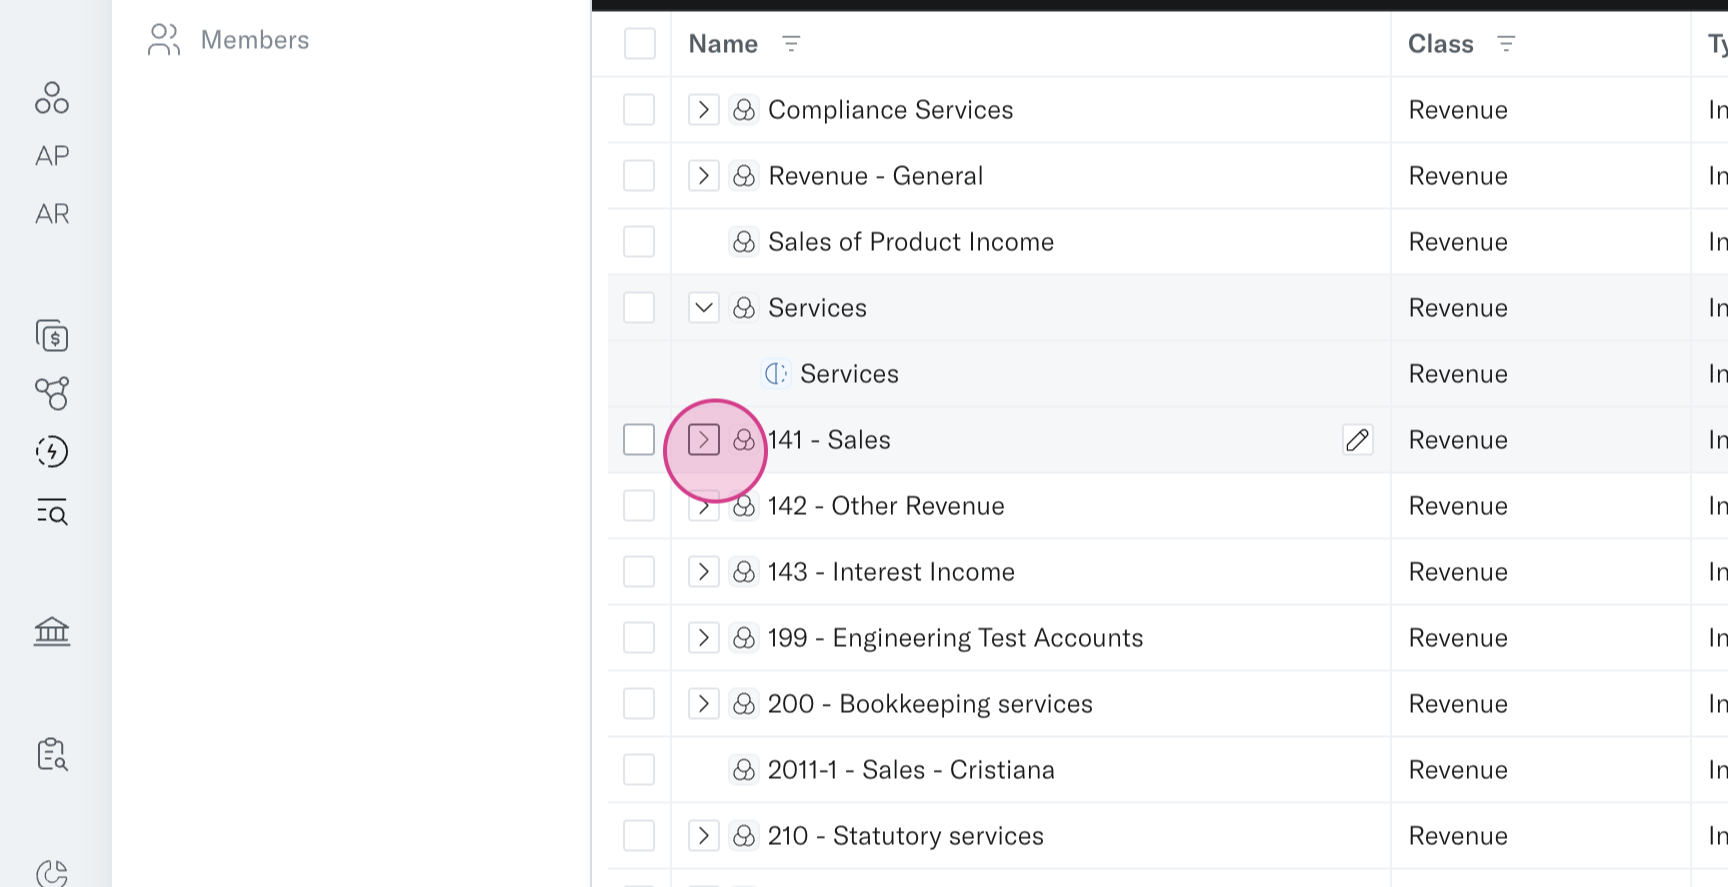
Task: Click the AR sidebar icon
Action: tap(52, 214)
